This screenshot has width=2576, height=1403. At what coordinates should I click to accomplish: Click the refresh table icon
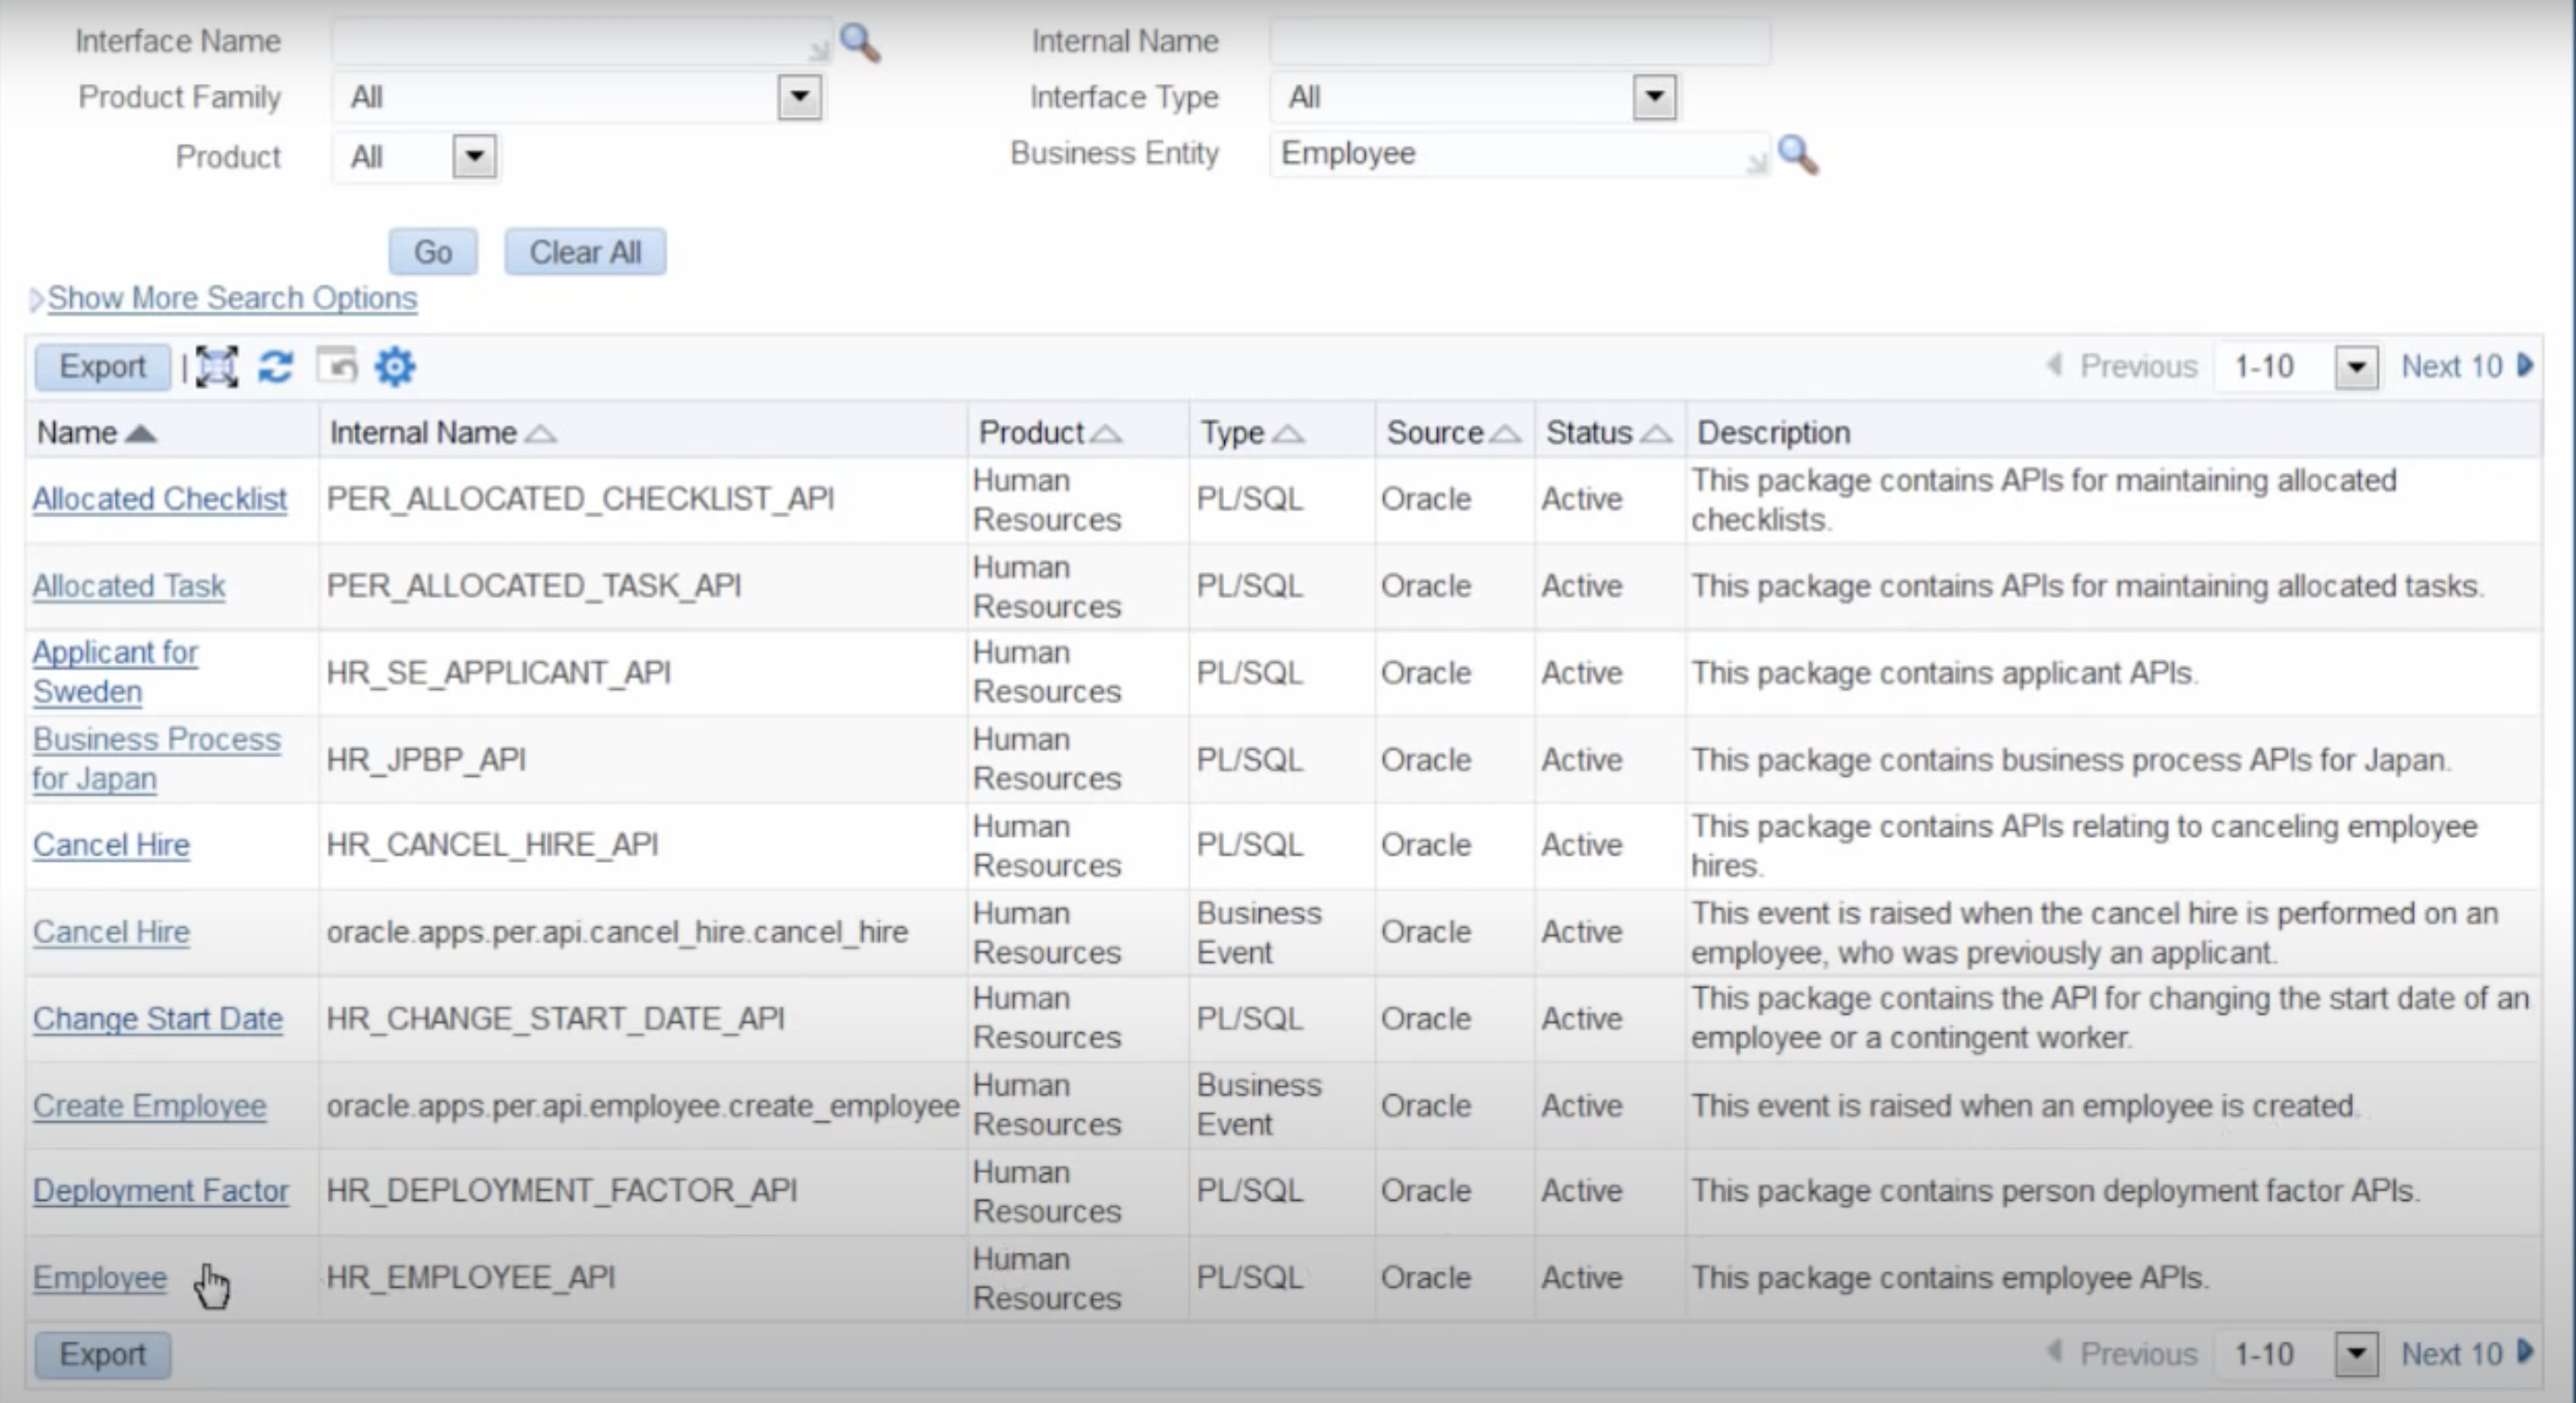[276, 367]
